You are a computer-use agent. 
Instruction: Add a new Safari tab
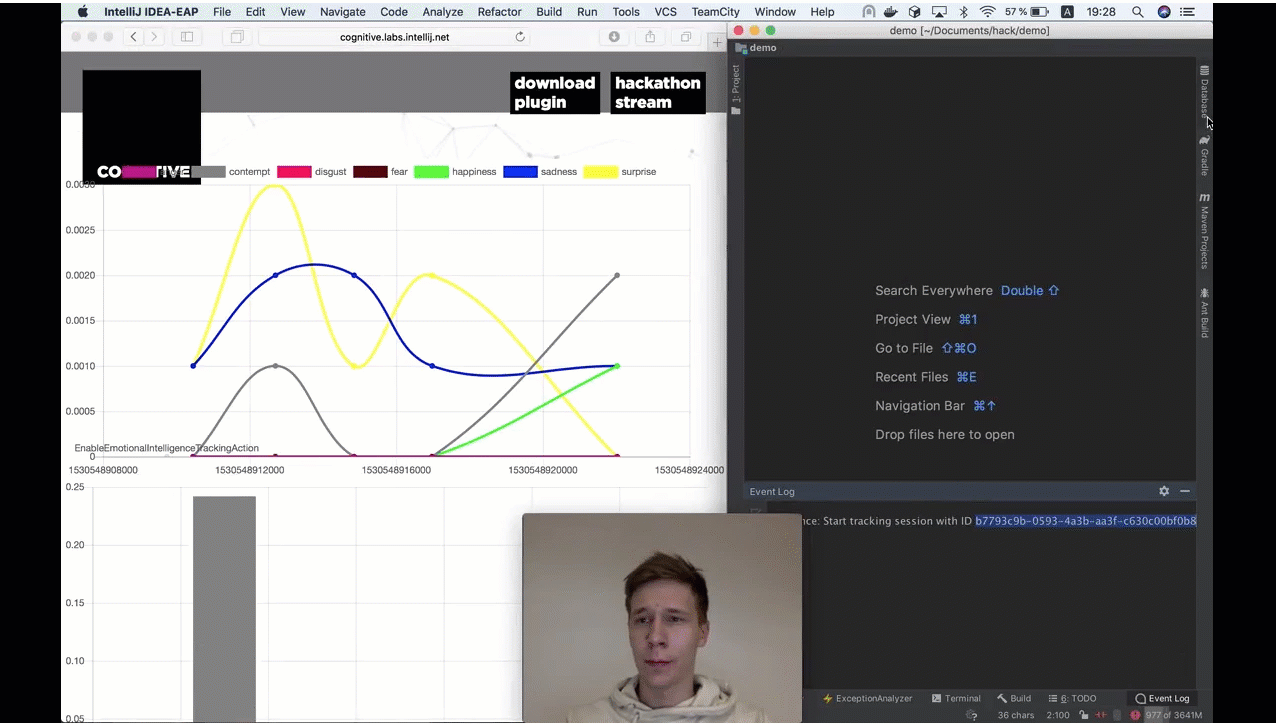[x=717, y=42]
